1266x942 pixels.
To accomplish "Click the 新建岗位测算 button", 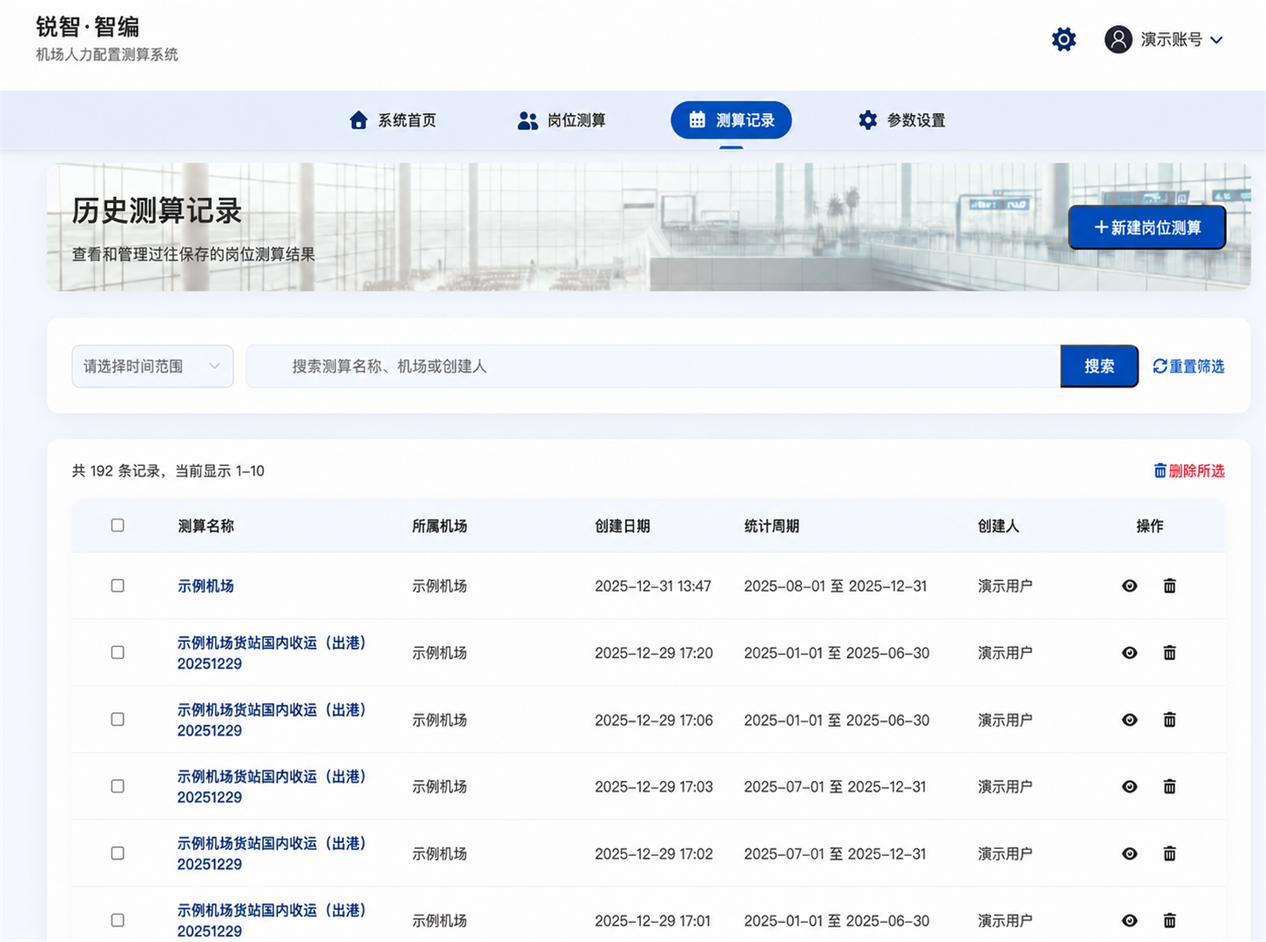I will point(1147,227).
